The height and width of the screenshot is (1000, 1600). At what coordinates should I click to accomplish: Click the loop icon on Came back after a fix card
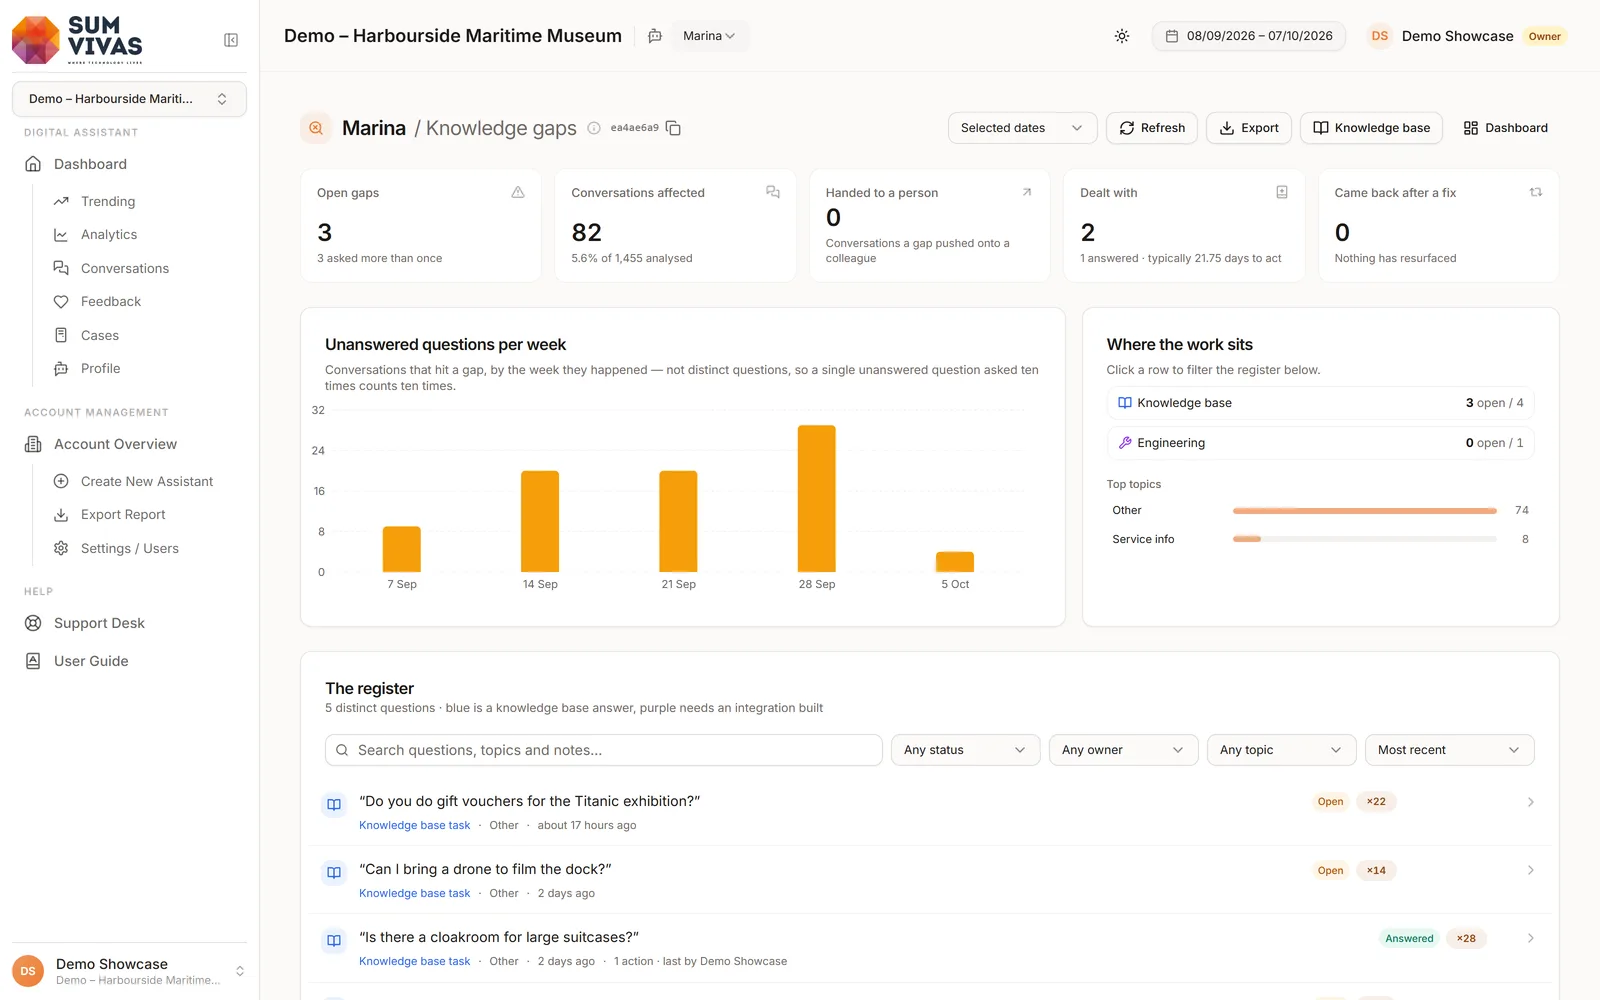pyautogui.click(x=1536, y=192)
